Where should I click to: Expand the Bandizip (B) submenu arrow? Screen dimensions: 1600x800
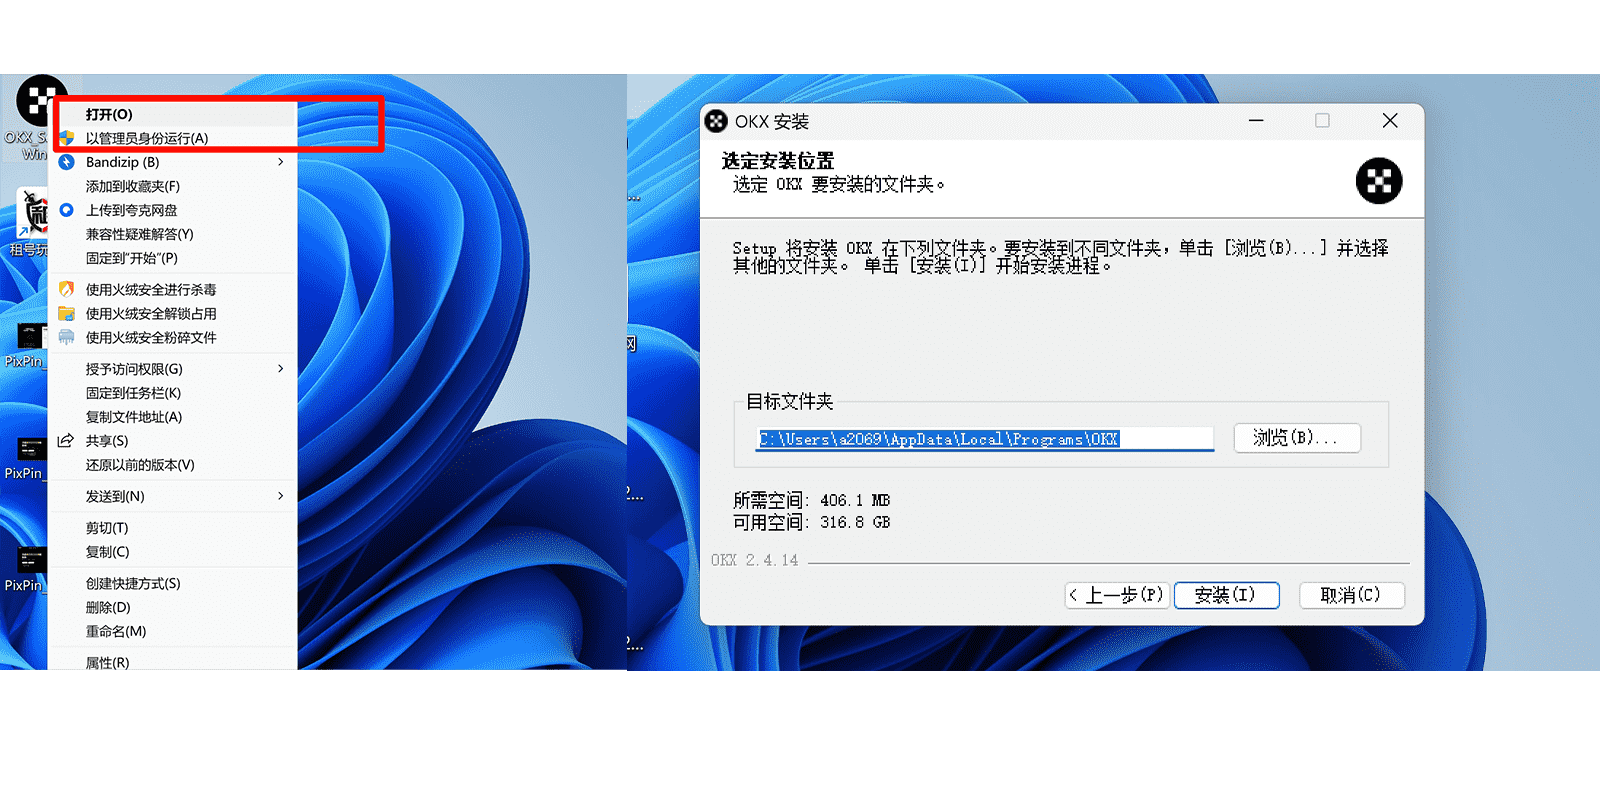[x=280, y=162]
